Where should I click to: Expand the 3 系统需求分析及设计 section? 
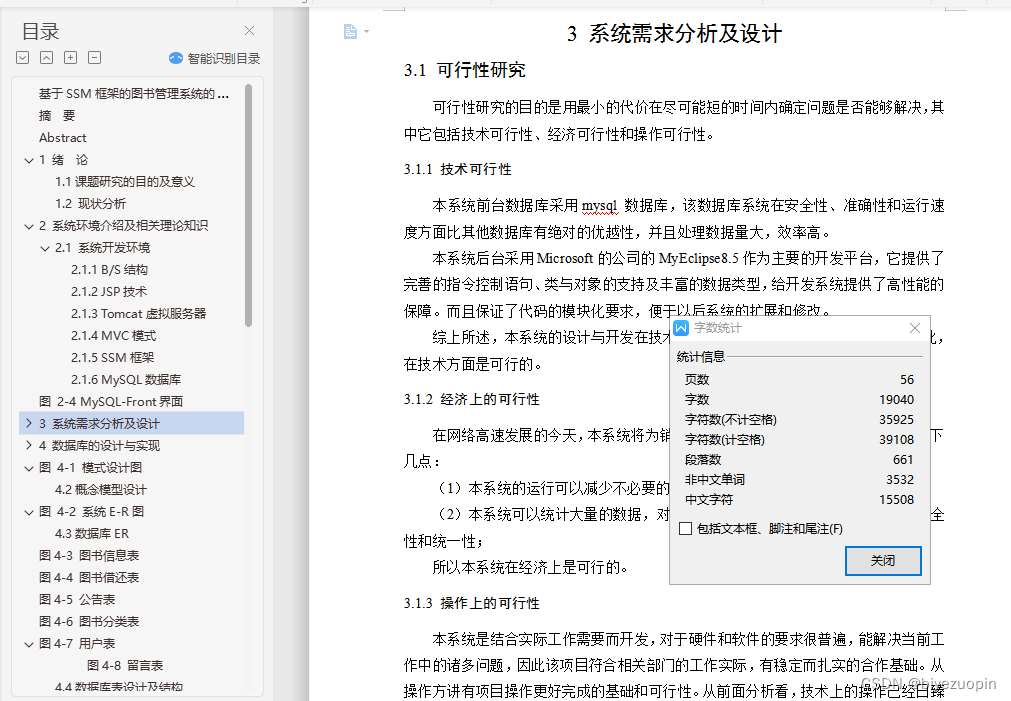click(x=28, y=423)
